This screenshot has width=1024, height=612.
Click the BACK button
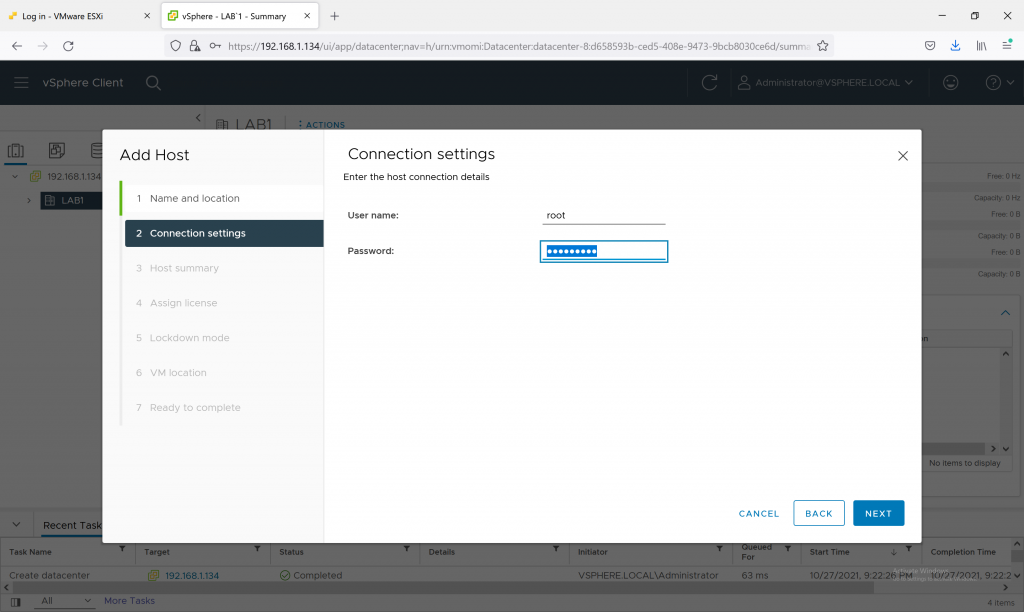tap(819, 513)
